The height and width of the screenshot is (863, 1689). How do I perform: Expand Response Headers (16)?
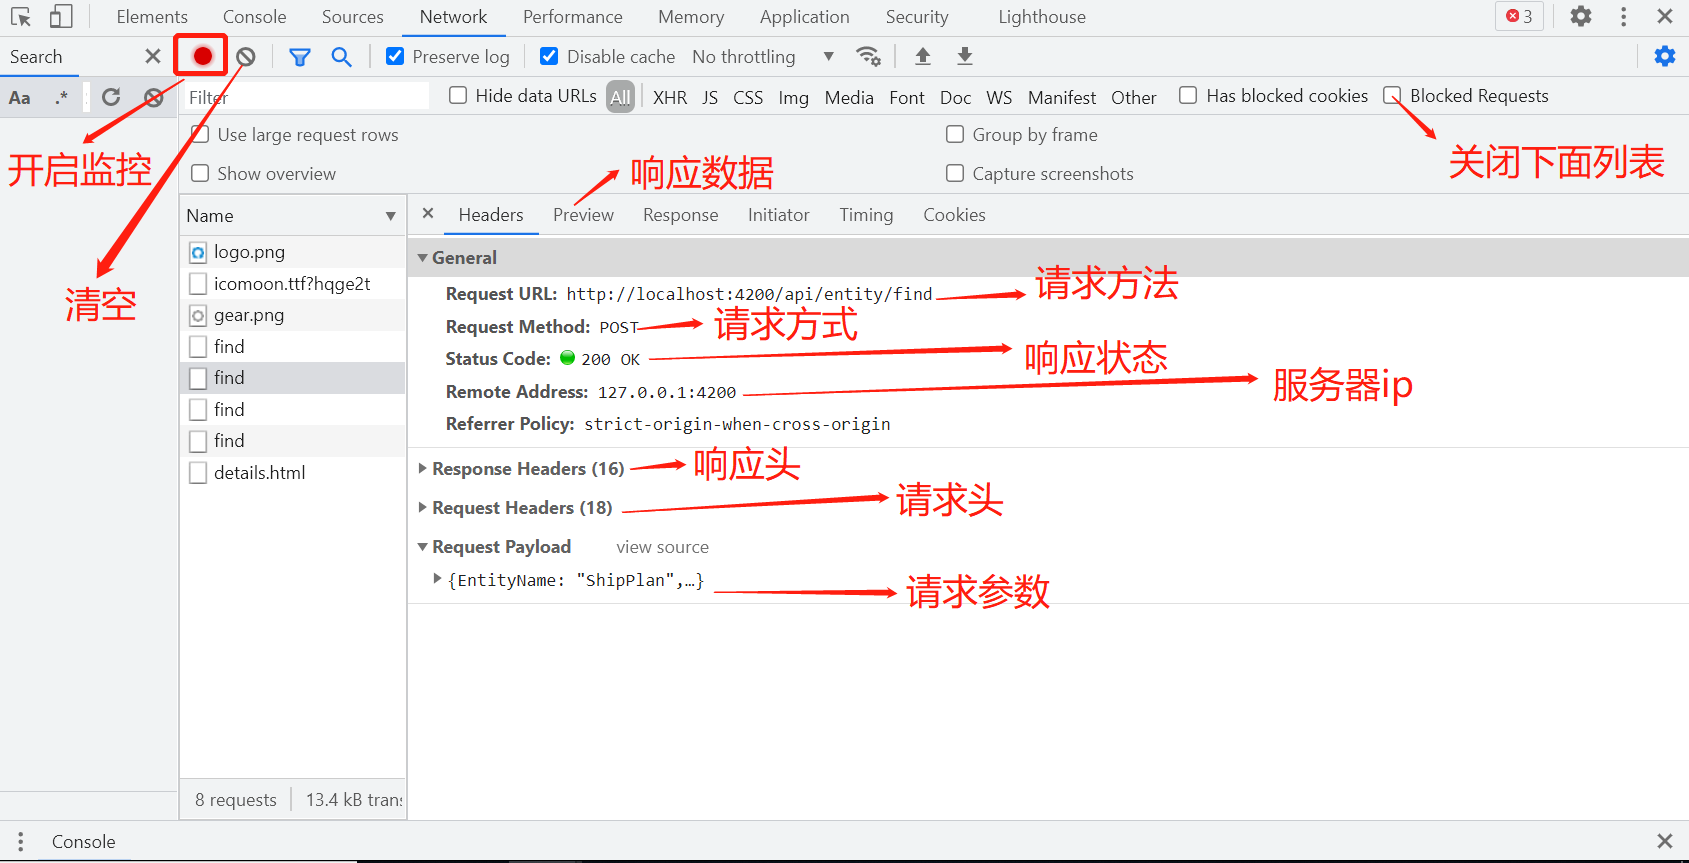423,468
